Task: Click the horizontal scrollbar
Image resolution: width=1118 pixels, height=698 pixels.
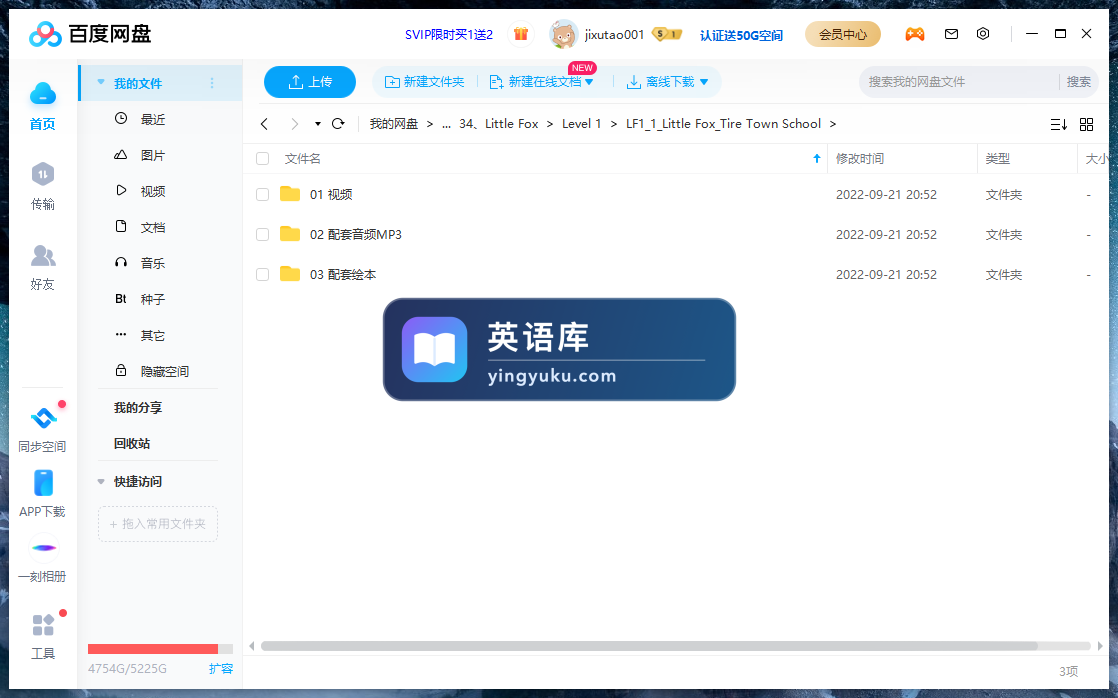Action: [649, 646]
